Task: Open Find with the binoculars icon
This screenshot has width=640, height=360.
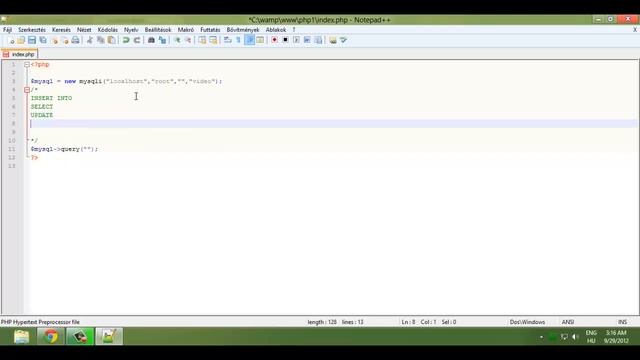Action: [151, 40]
